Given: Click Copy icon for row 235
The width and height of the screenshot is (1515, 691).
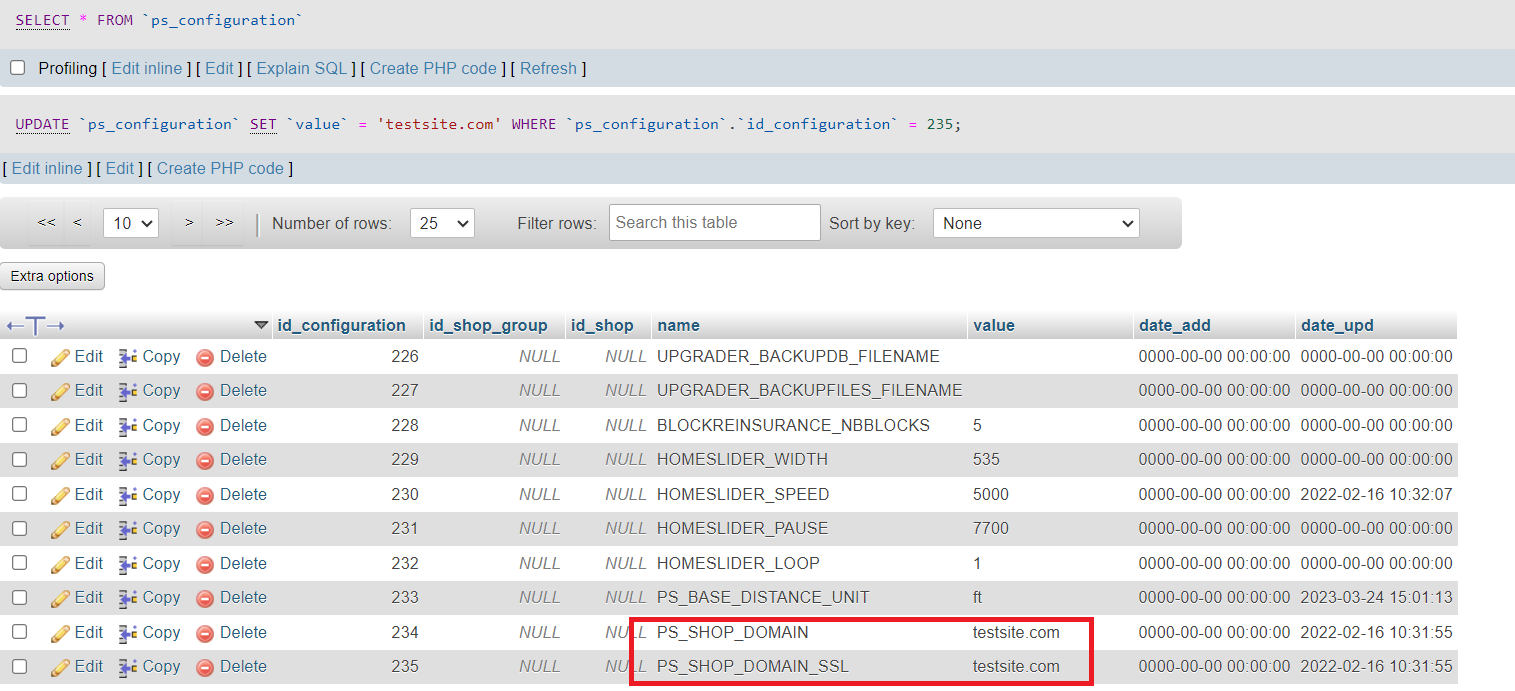Looking at the screenshot, I should pyautogui.click(x=128, y=667).
